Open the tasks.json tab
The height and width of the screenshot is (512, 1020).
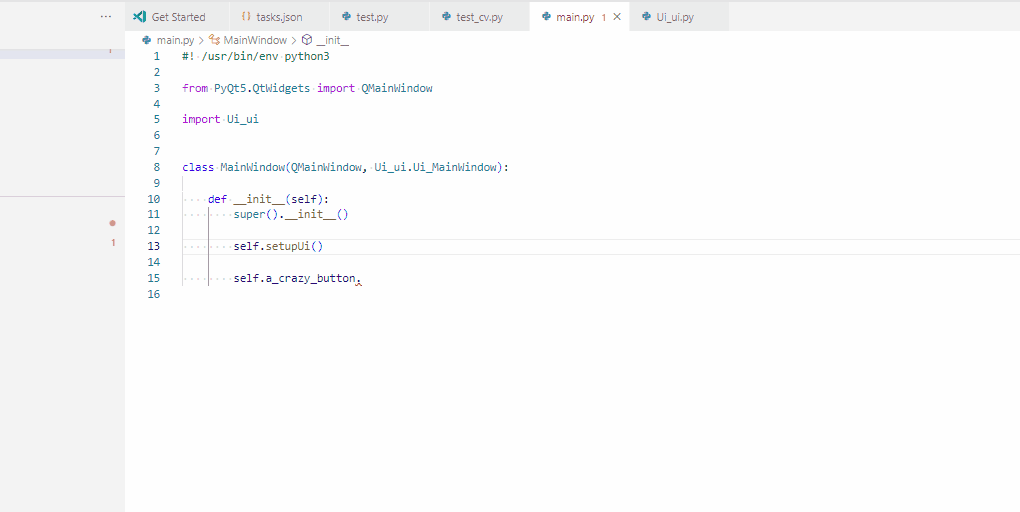click(x=279, y=17)
